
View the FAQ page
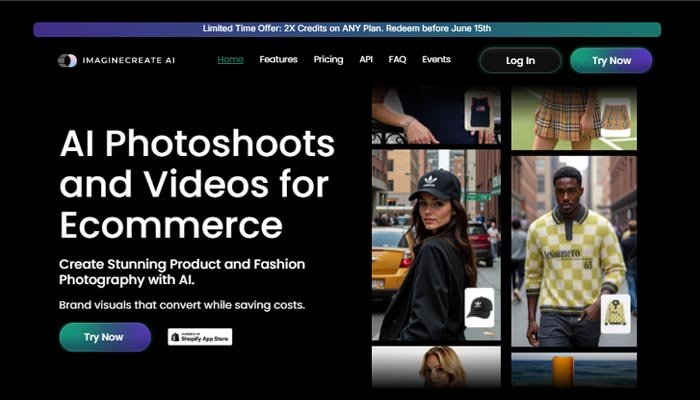(x=397, y=60)
